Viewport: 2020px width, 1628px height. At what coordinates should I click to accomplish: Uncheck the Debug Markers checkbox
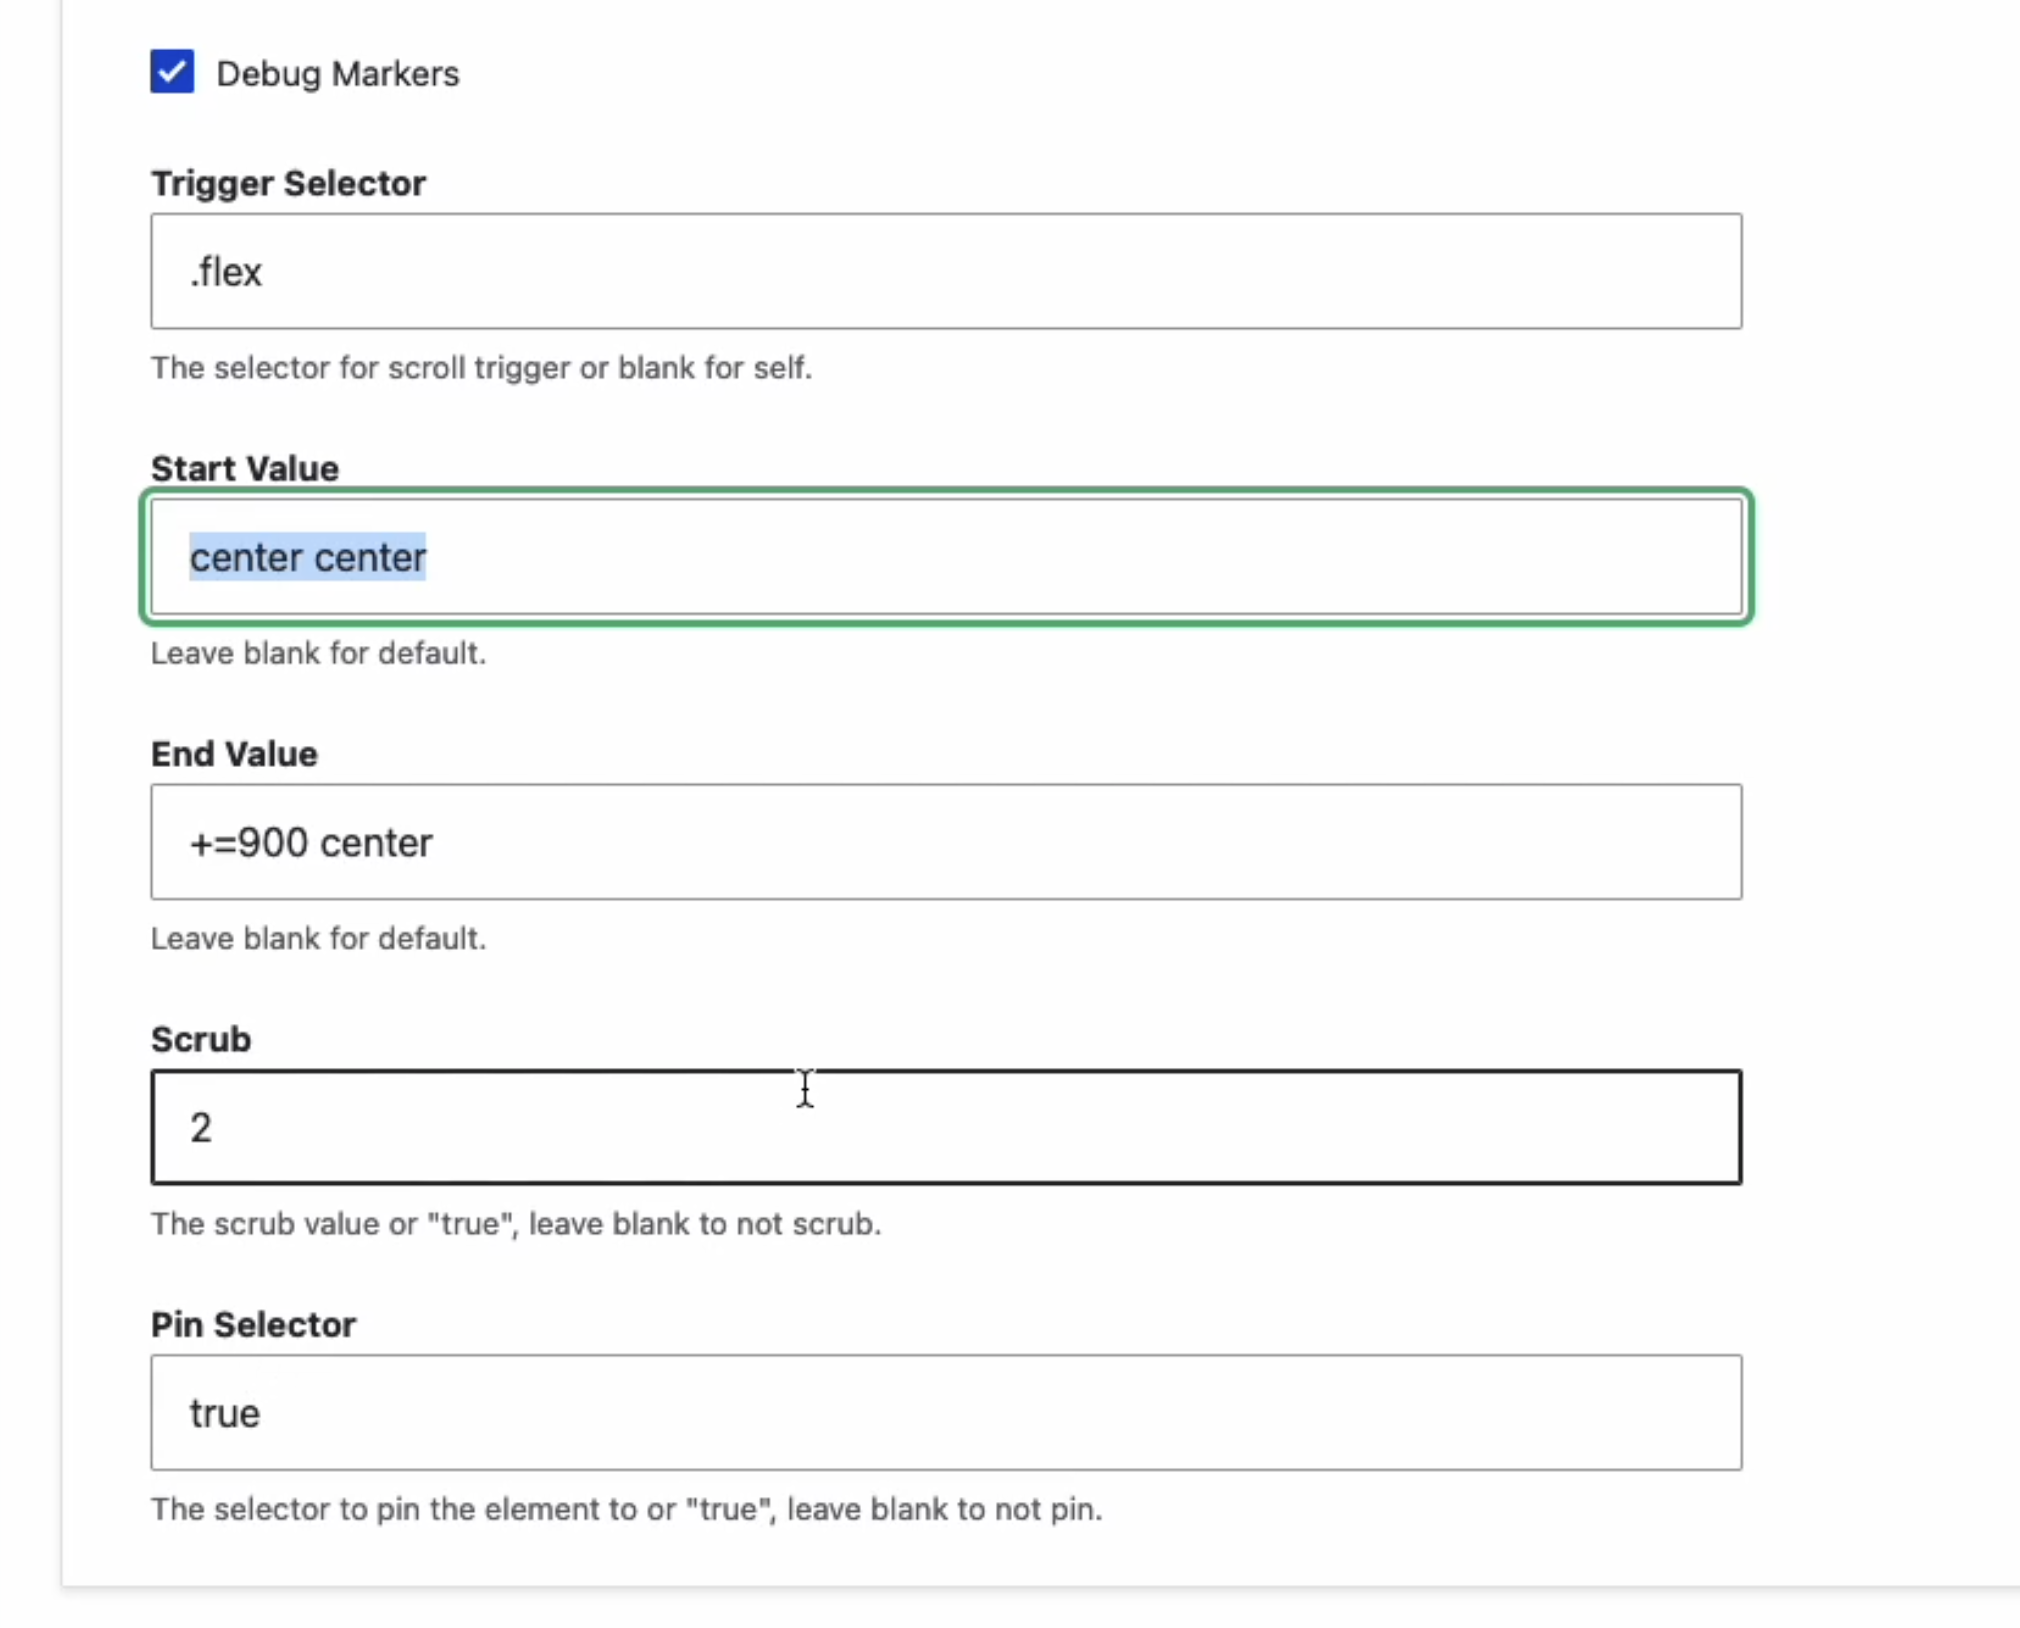[172, 72]
